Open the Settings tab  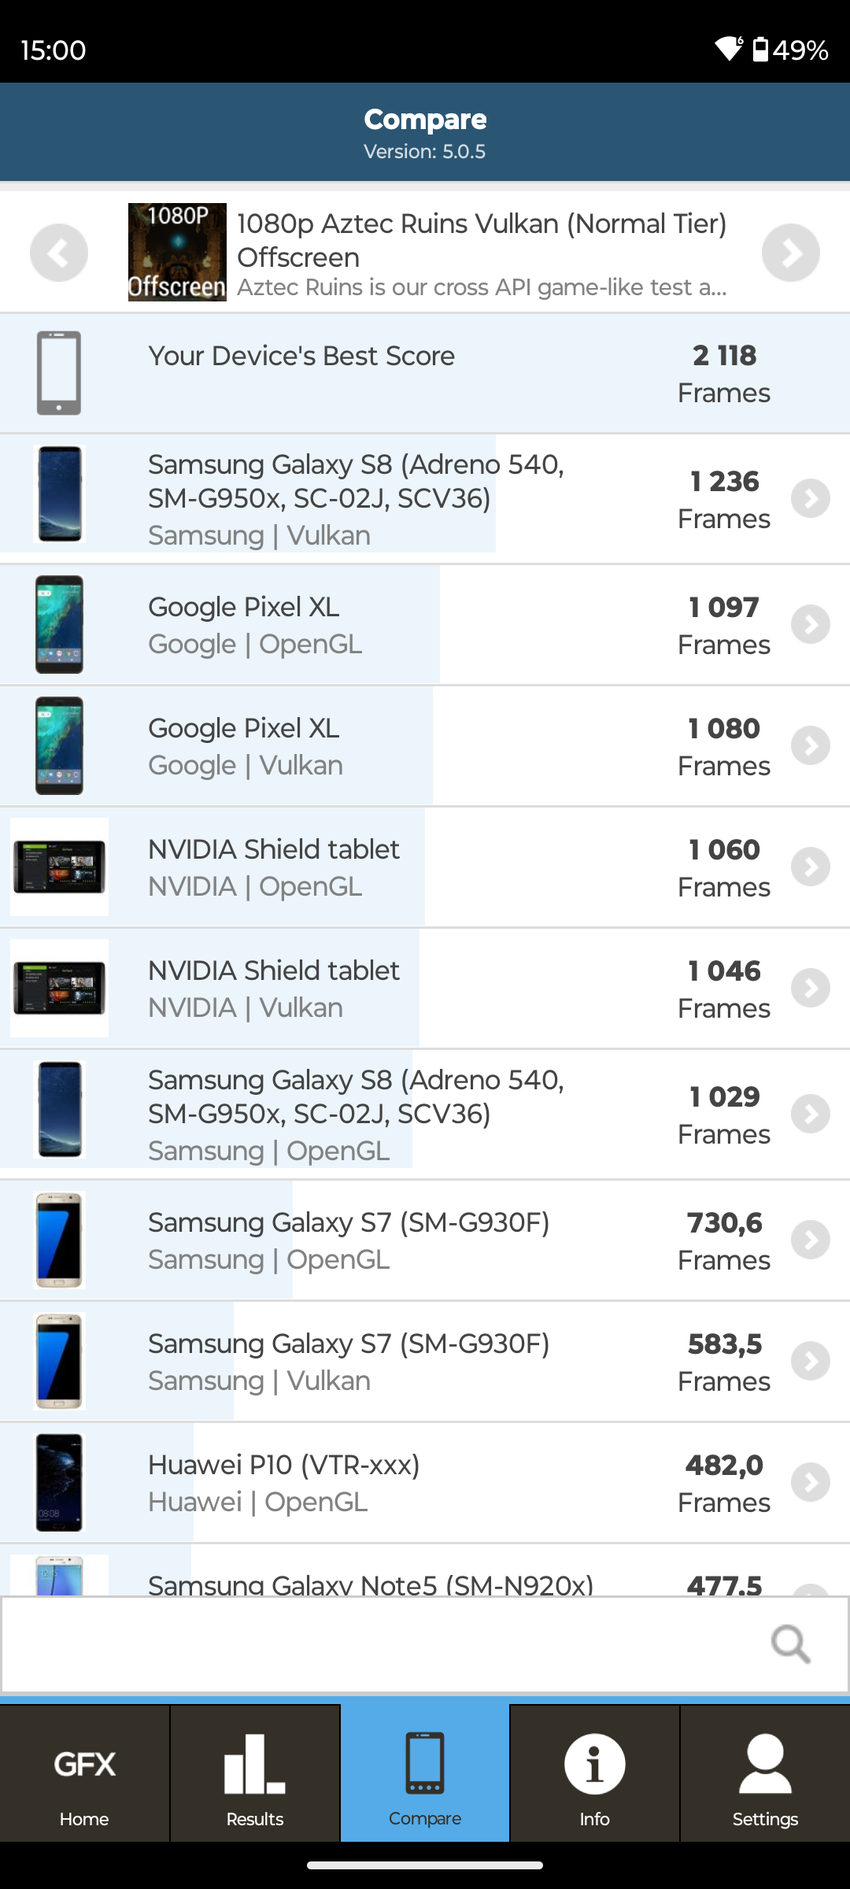(x=765, y=1774)
